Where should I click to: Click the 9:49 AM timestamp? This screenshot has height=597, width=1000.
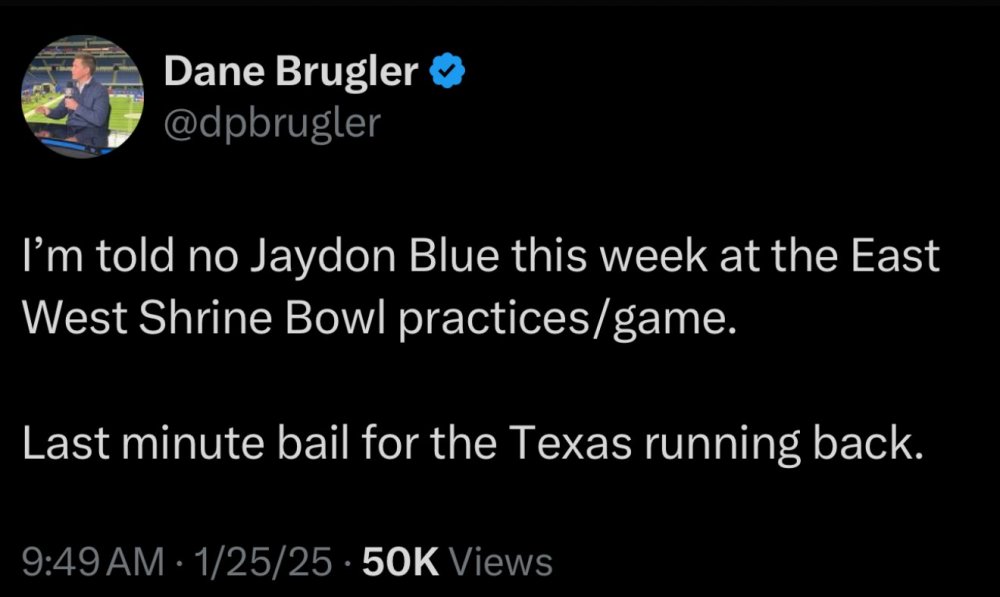click(x=92, y=561)
